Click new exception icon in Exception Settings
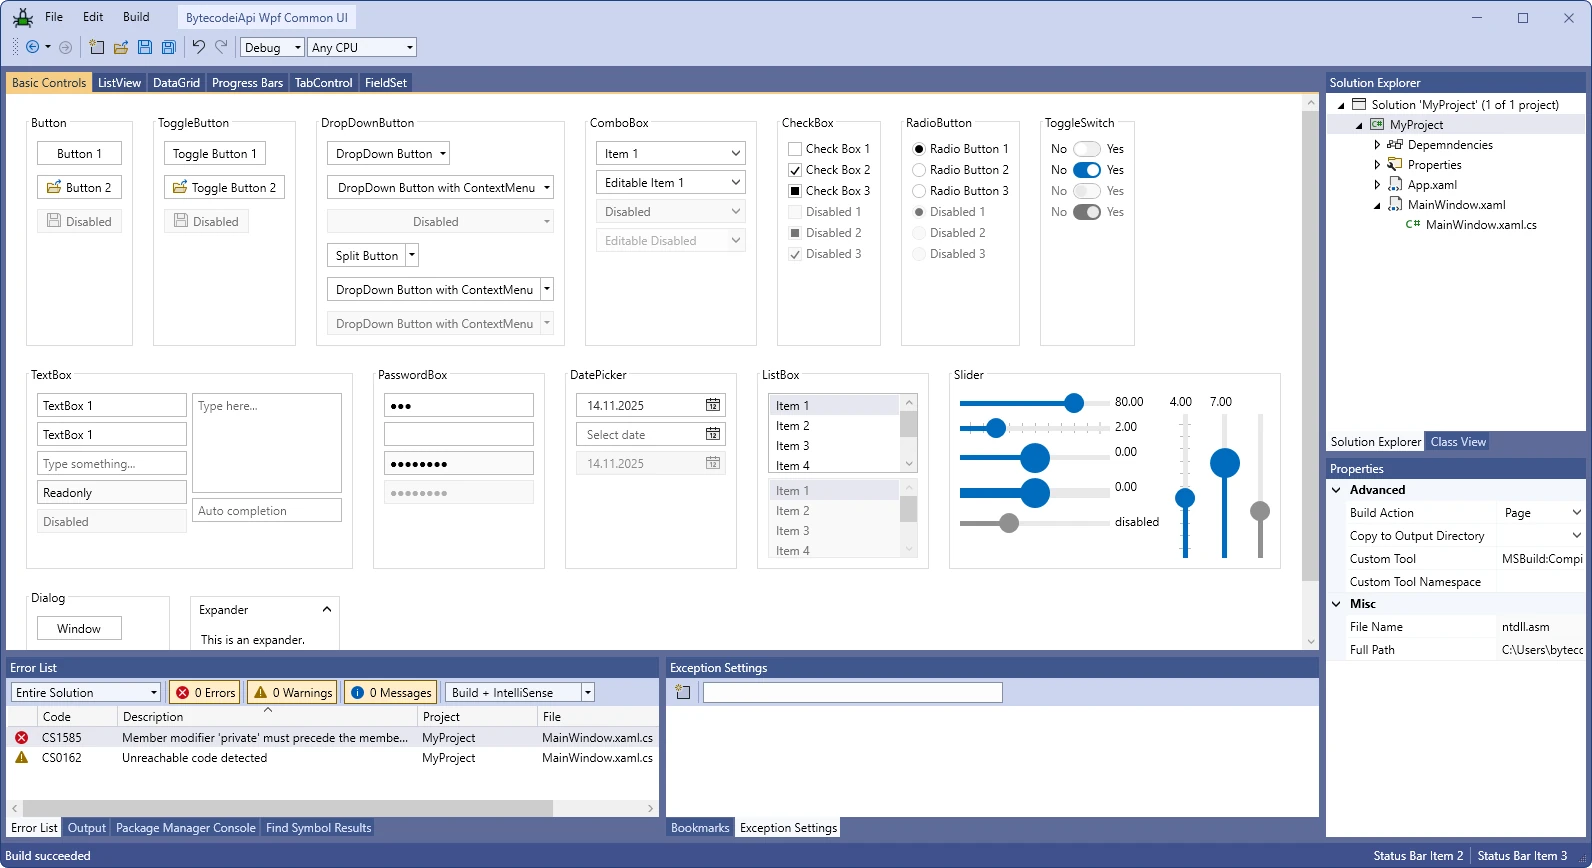 coord(683,692)
